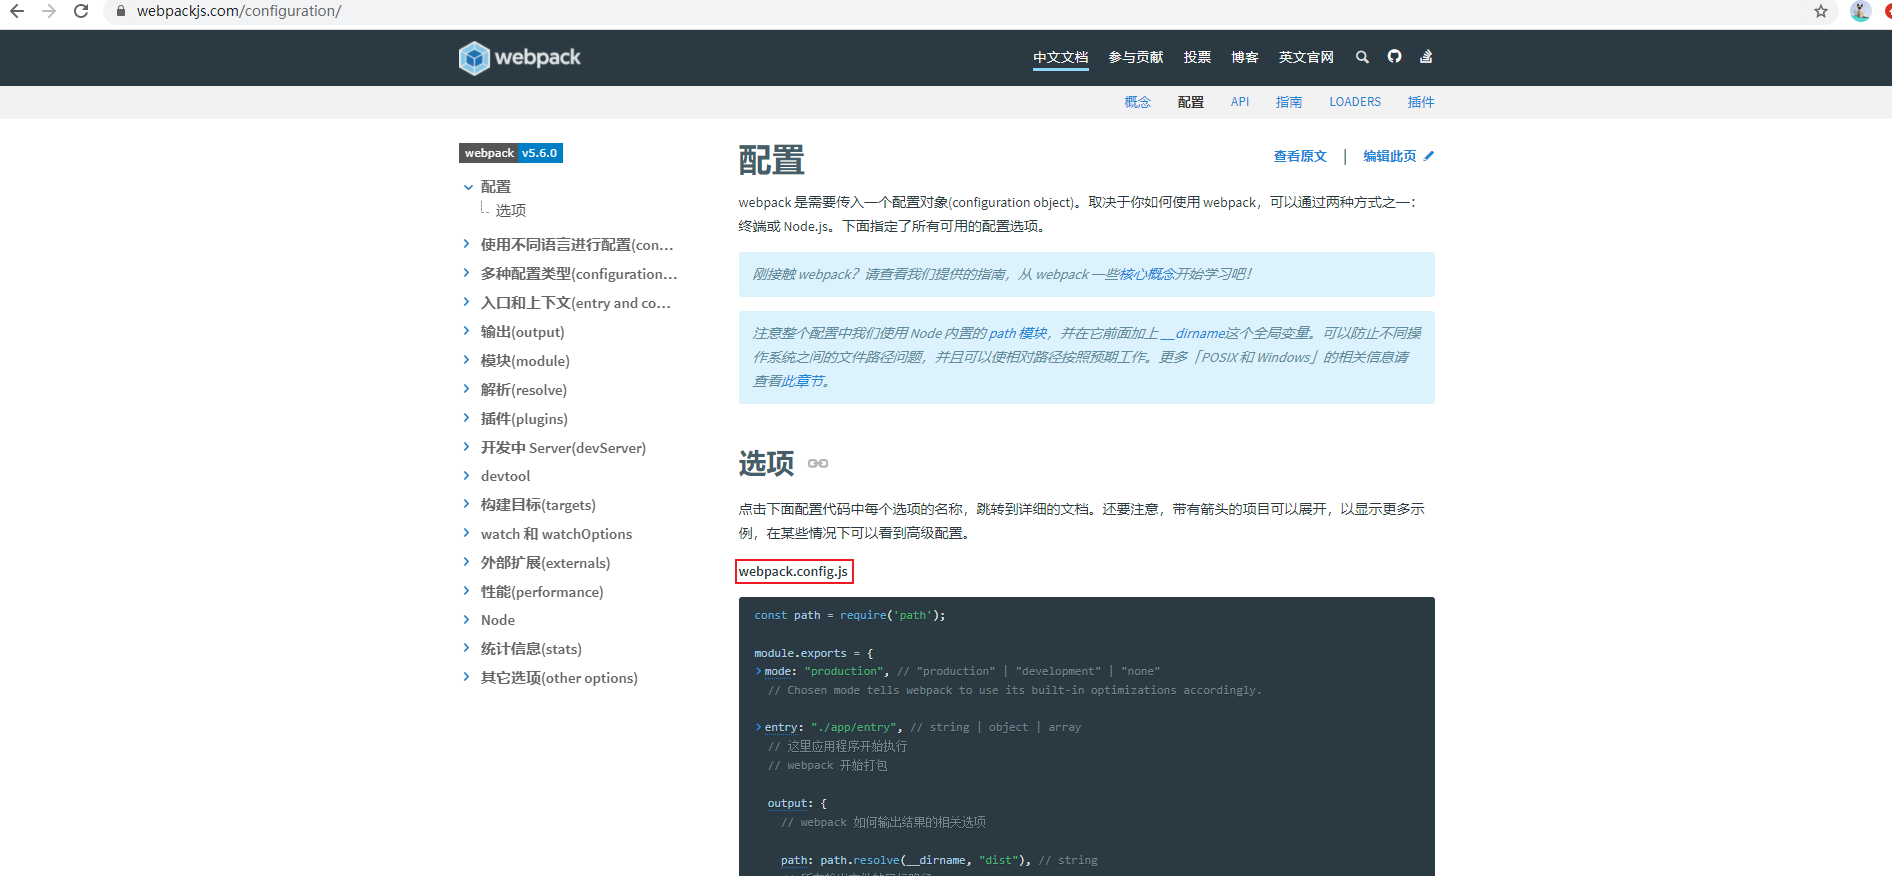Viewport: 1892px width, 876px height.
Task: Click the 配置 page heading
Action: pos(771,160)
